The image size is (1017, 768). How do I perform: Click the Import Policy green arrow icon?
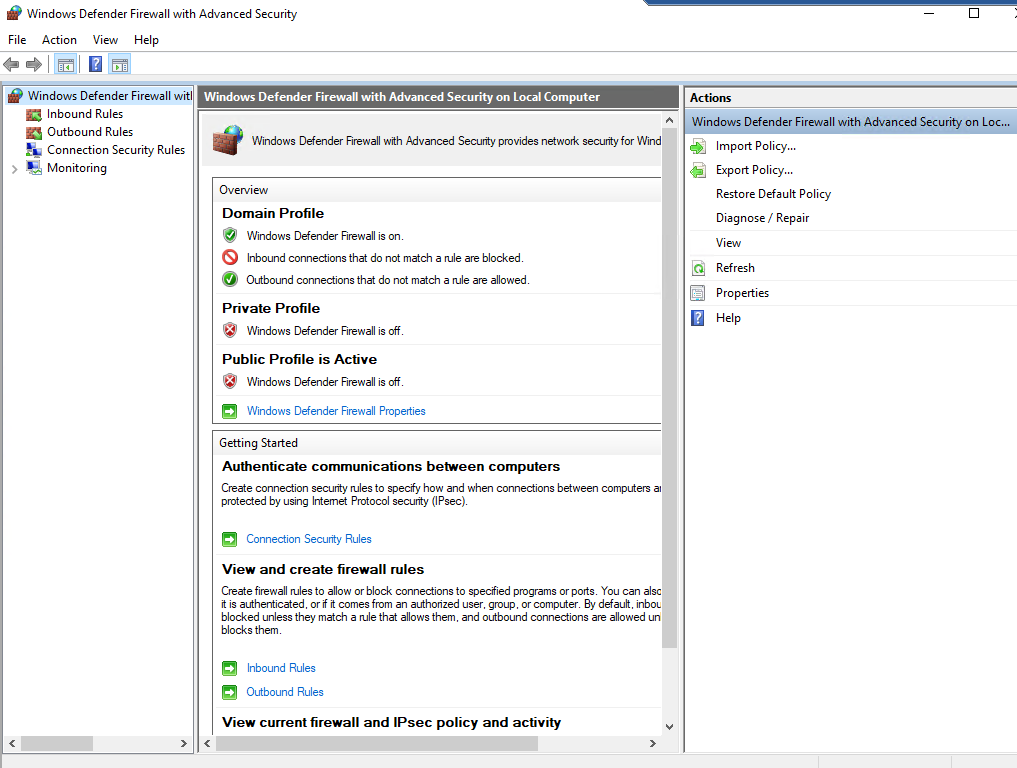(x=698, y=145)
